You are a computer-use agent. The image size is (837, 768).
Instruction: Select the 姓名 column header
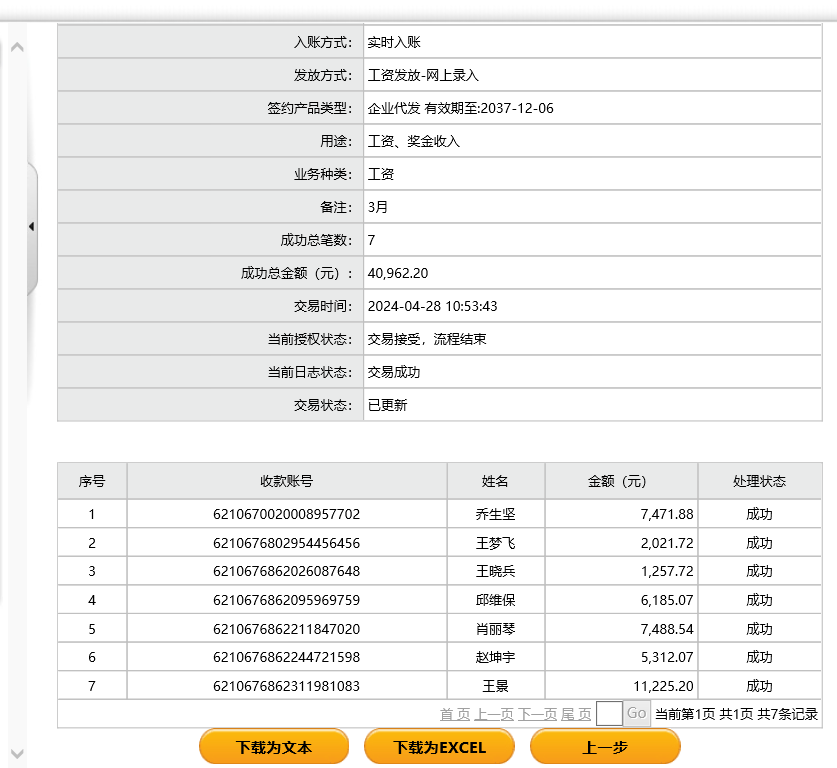pos(495,481)
